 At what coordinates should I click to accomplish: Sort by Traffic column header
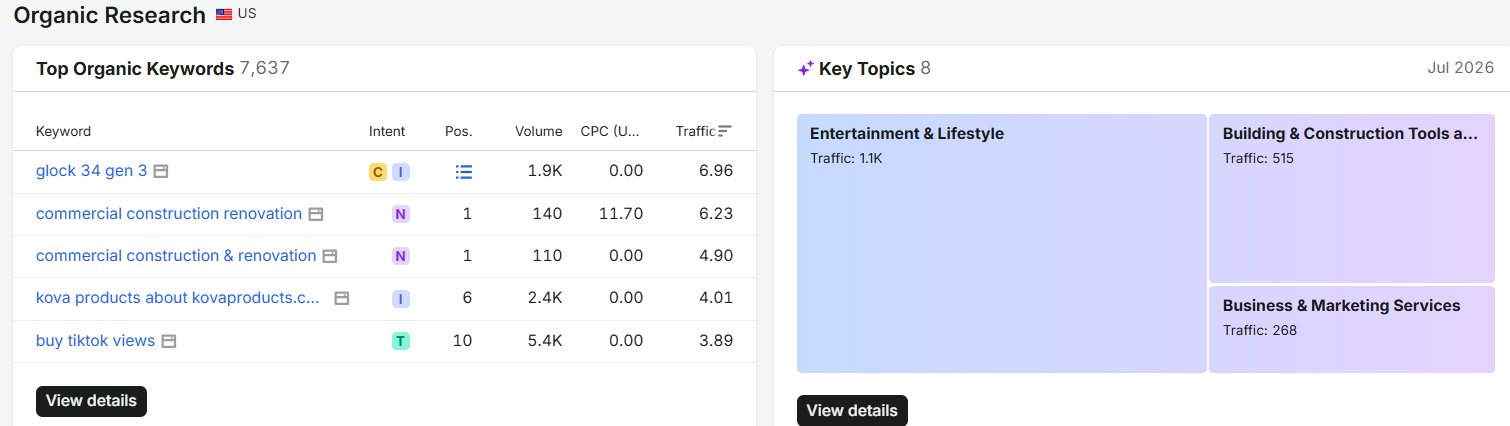[x=696, y=131]
